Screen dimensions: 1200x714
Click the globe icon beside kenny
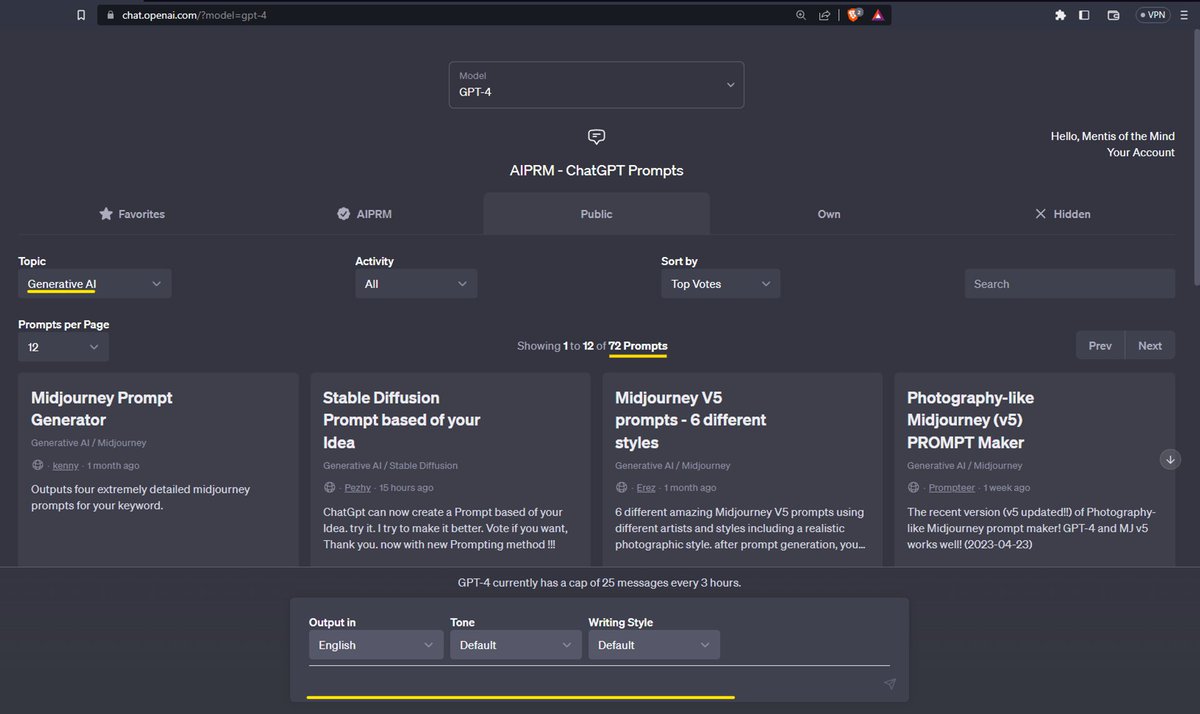pyautogui.click(x=38, y=465)
